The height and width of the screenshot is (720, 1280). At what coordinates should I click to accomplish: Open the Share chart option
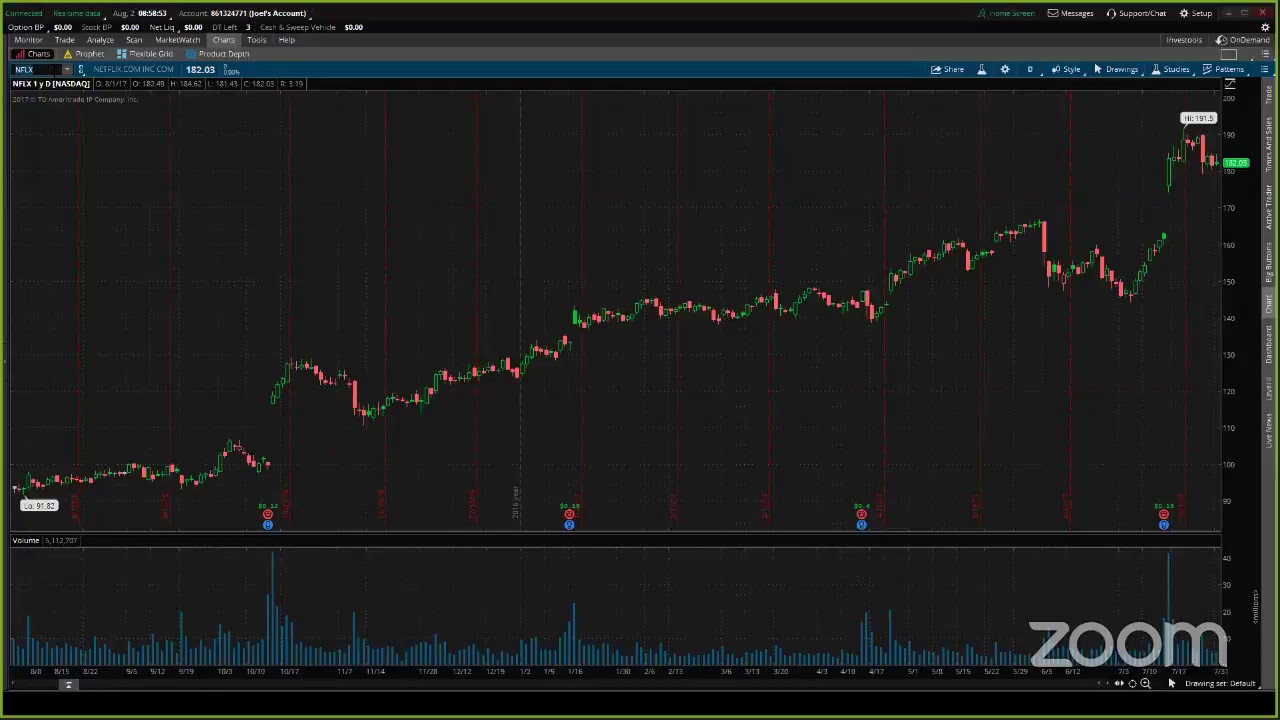click(948, 69)
